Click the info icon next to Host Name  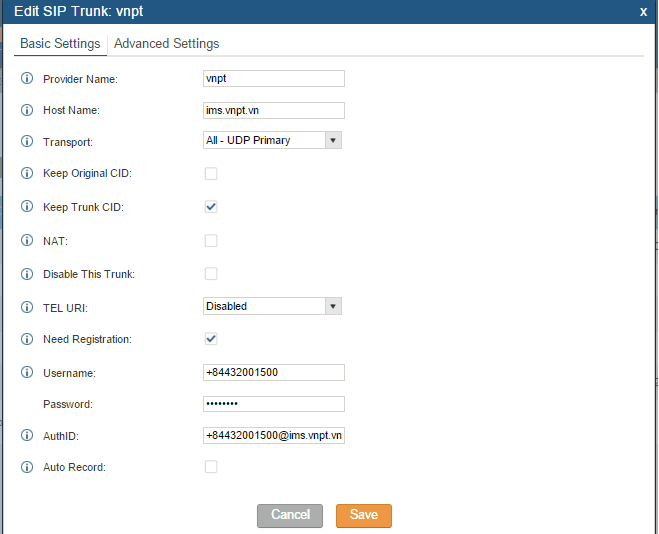(27, 110)
